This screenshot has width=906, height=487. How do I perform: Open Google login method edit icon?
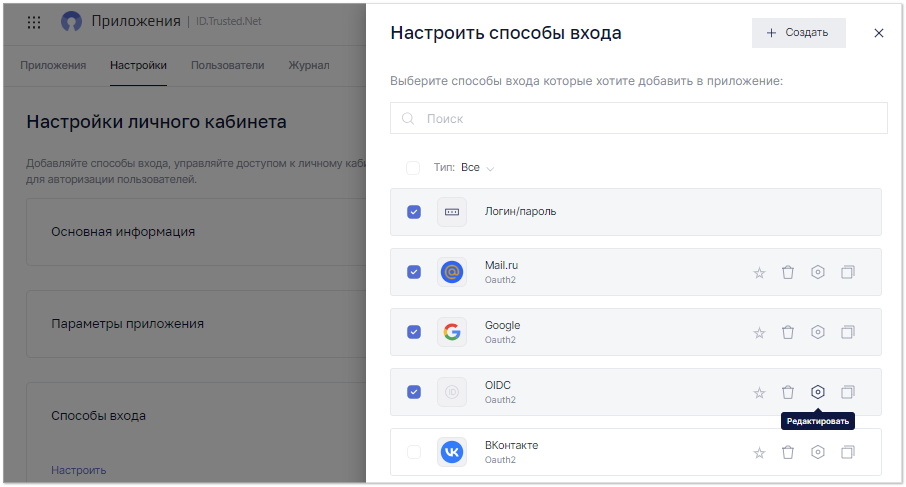818,332
